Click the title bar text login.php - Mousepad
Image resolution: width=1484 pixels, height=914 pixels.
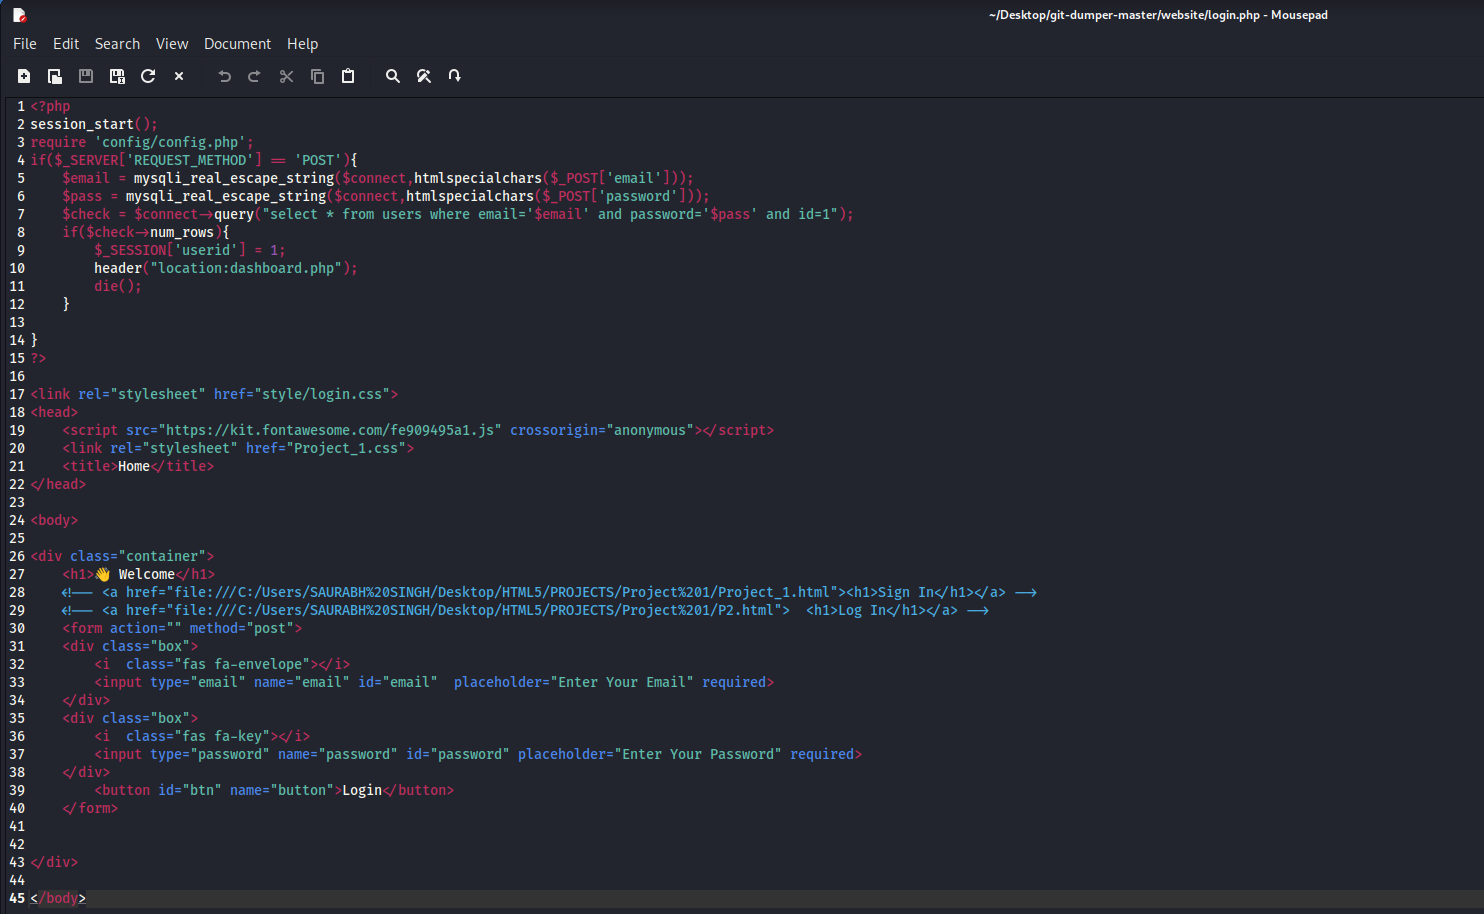click(1268, 15)
